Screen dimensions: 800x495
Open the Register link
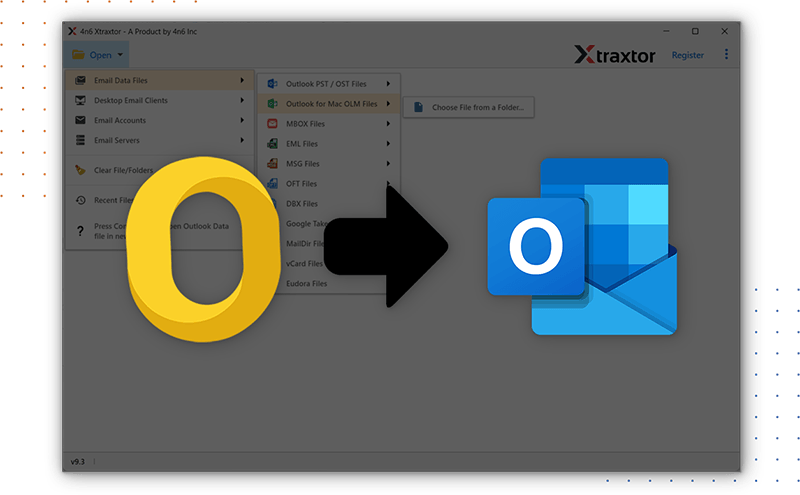[x=687, y=55]
